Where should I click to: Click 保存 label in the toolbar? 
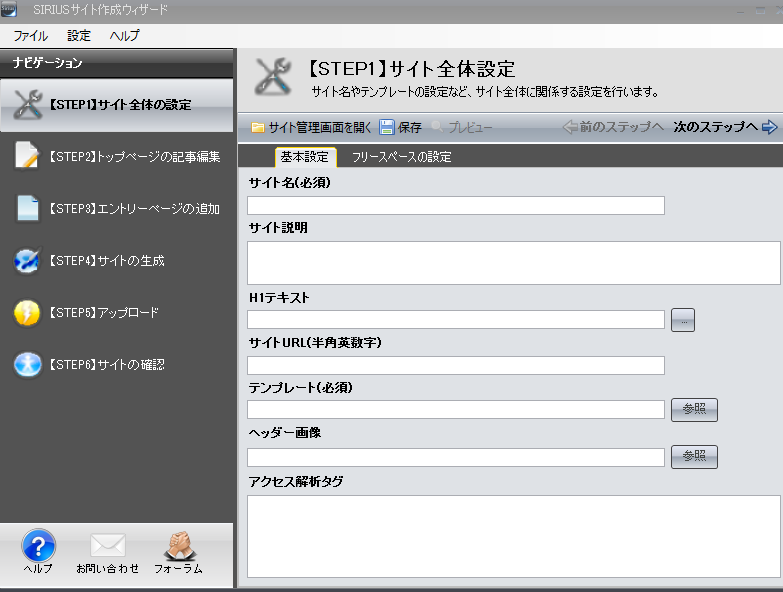tap(409, 128)
